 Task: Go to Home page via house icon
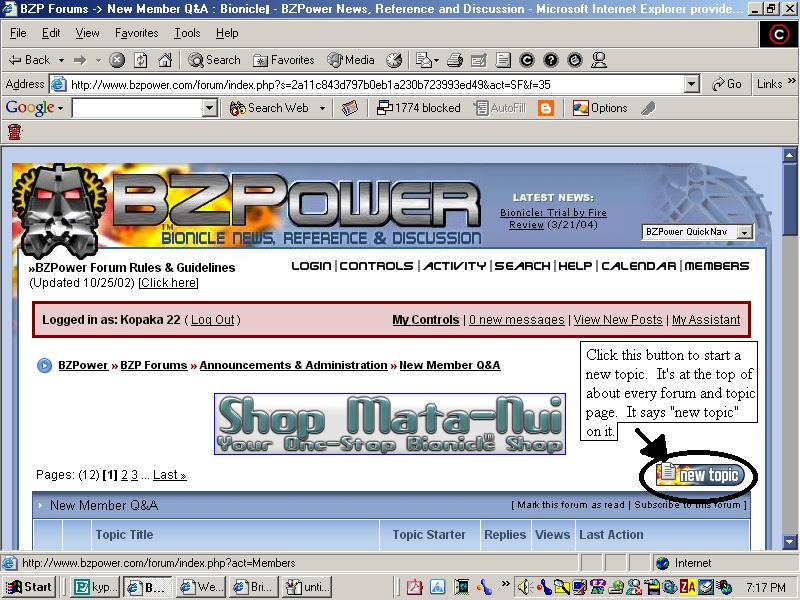tap(165, 60)
